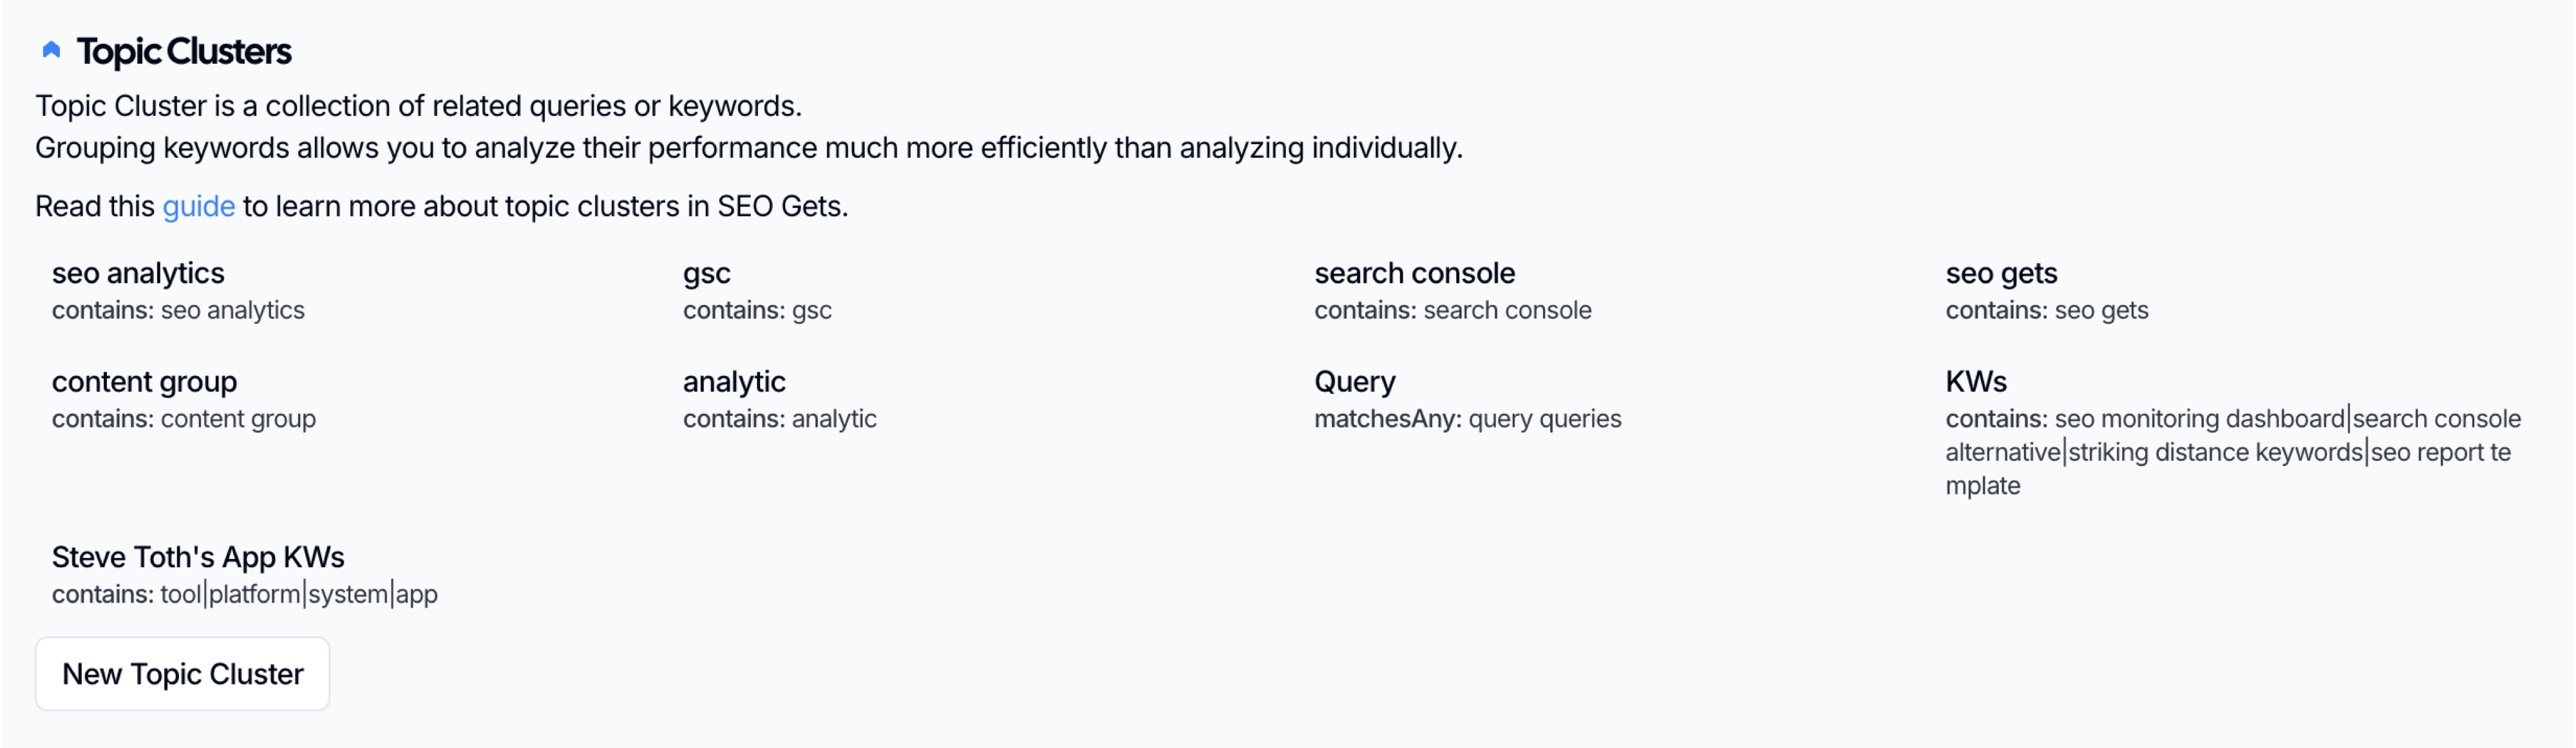Click the Topic Clusters heading
Image resolution: width=2576 pixels, height=748 pixels.
(x=184, y=52)
